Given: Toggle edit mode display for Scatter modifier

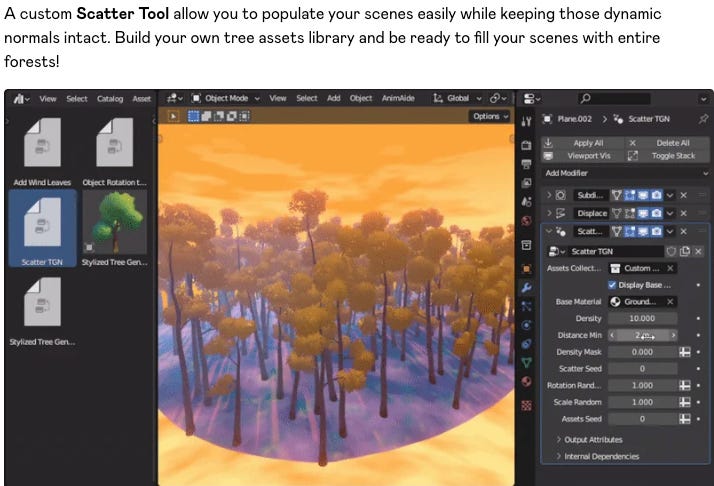Looking at the screenshot, I should point(630,231).
